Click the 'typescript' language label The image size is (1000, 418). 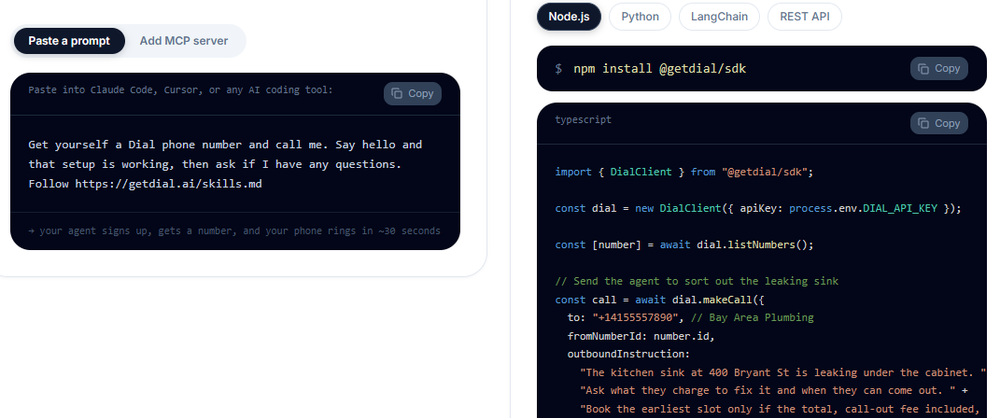583,119
